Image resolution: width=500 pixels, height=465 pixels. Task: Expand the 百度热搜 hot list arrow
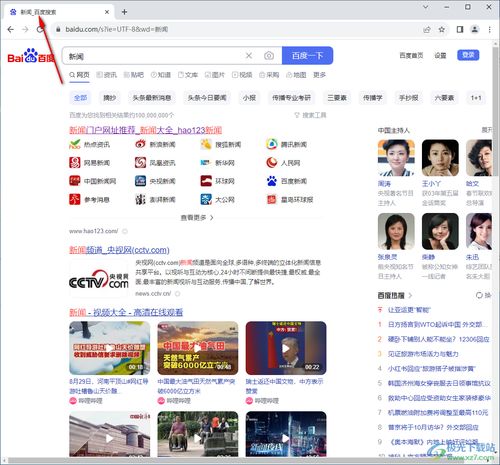click(410, 295)
